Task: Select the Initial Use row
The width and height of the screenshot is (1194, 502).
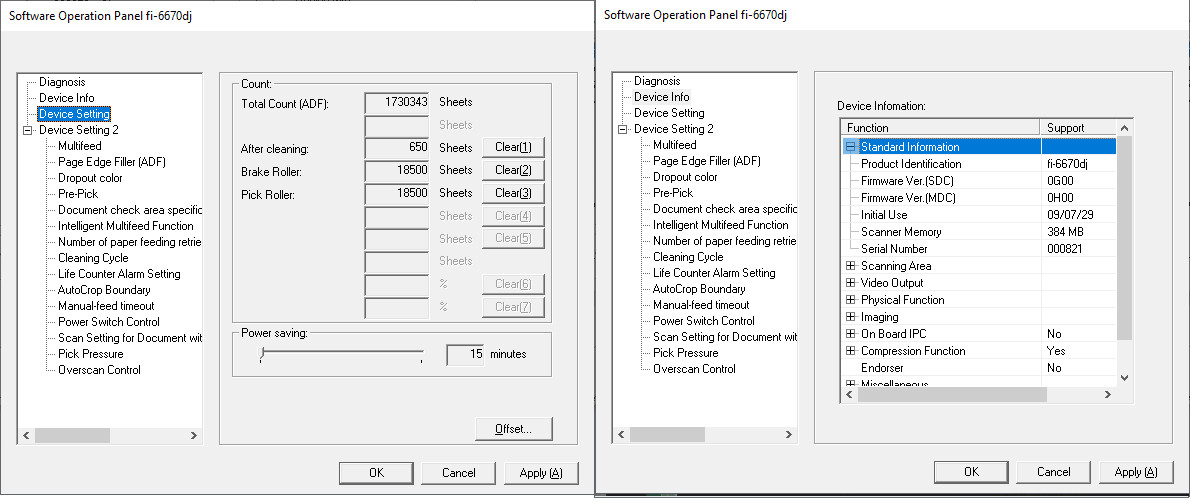Action: pos(979,216)
